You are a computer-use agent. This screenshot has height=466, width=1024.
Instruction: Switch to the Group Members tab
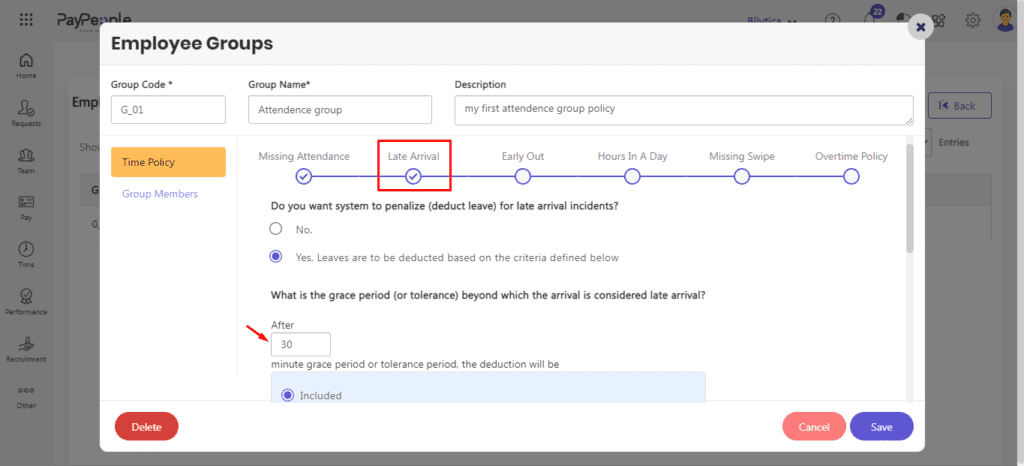tap(160, 194)
